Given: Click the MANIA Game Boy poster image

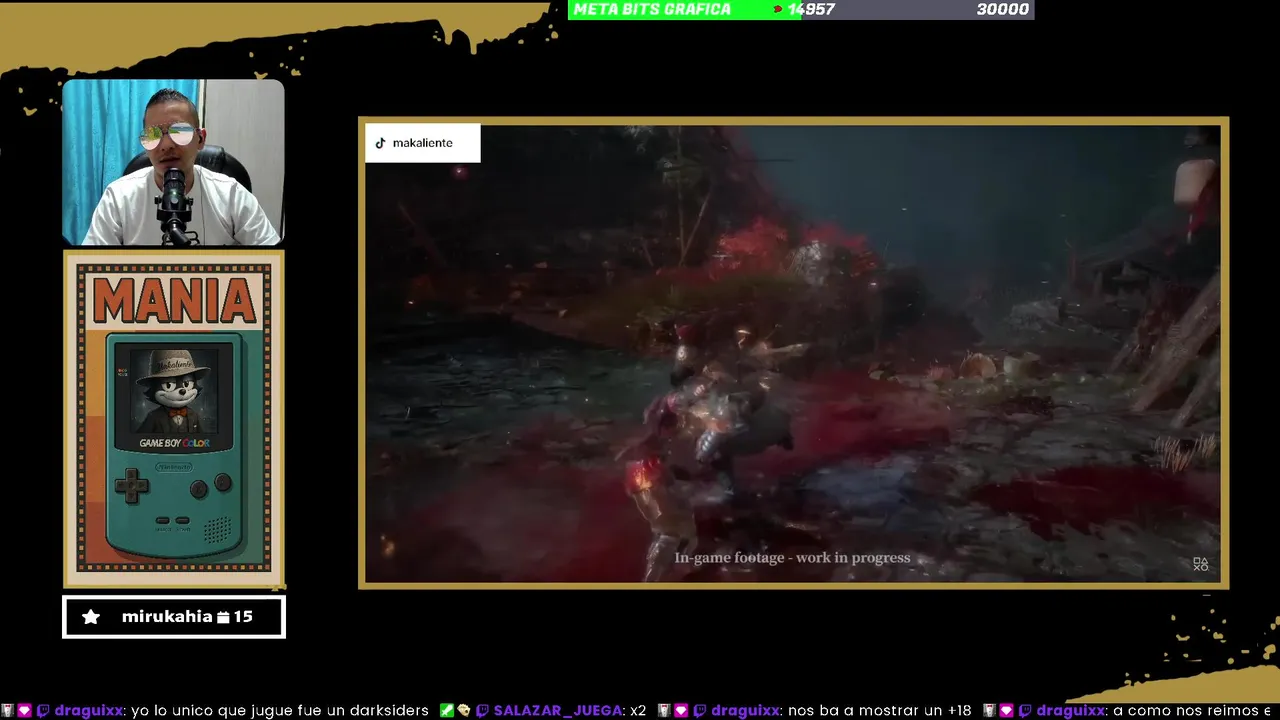Looking at the screenshot, I should 174,418.
